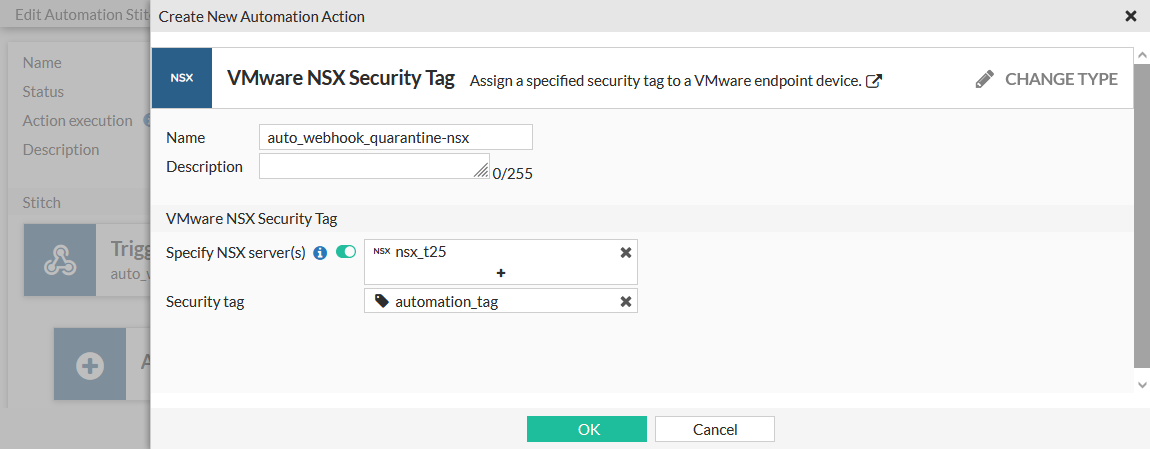Click into the Name input field
This screenshot has width=1150, height=449.
(x=395, y=137)
